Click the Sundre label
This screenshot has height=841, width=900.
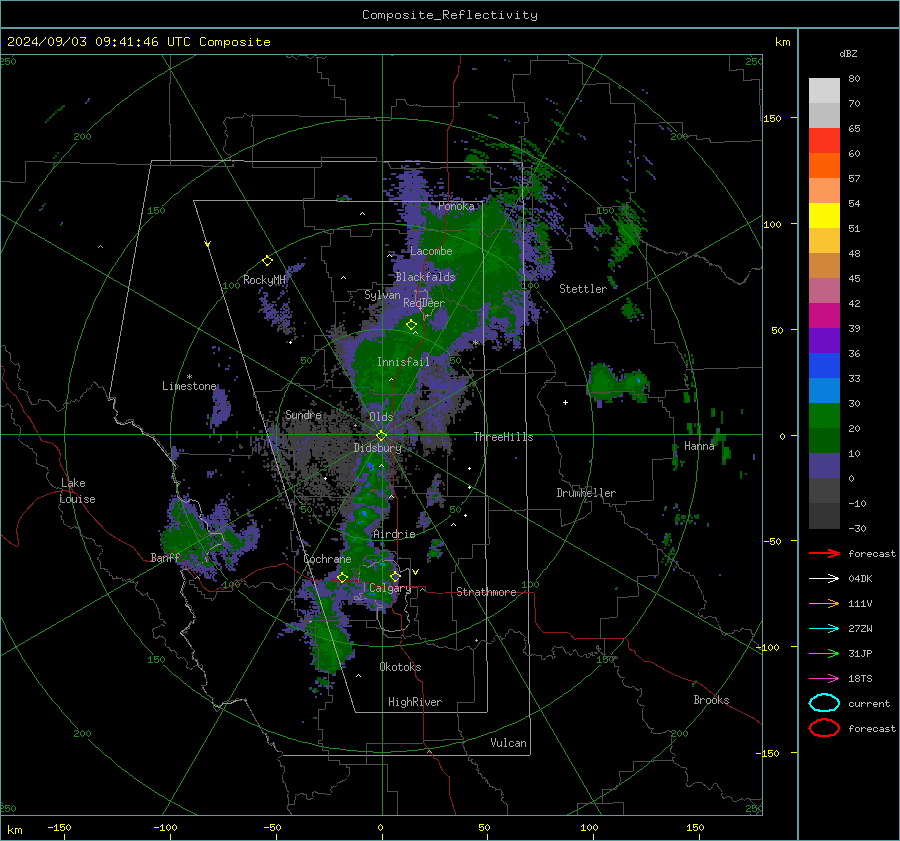coord(303,414)
